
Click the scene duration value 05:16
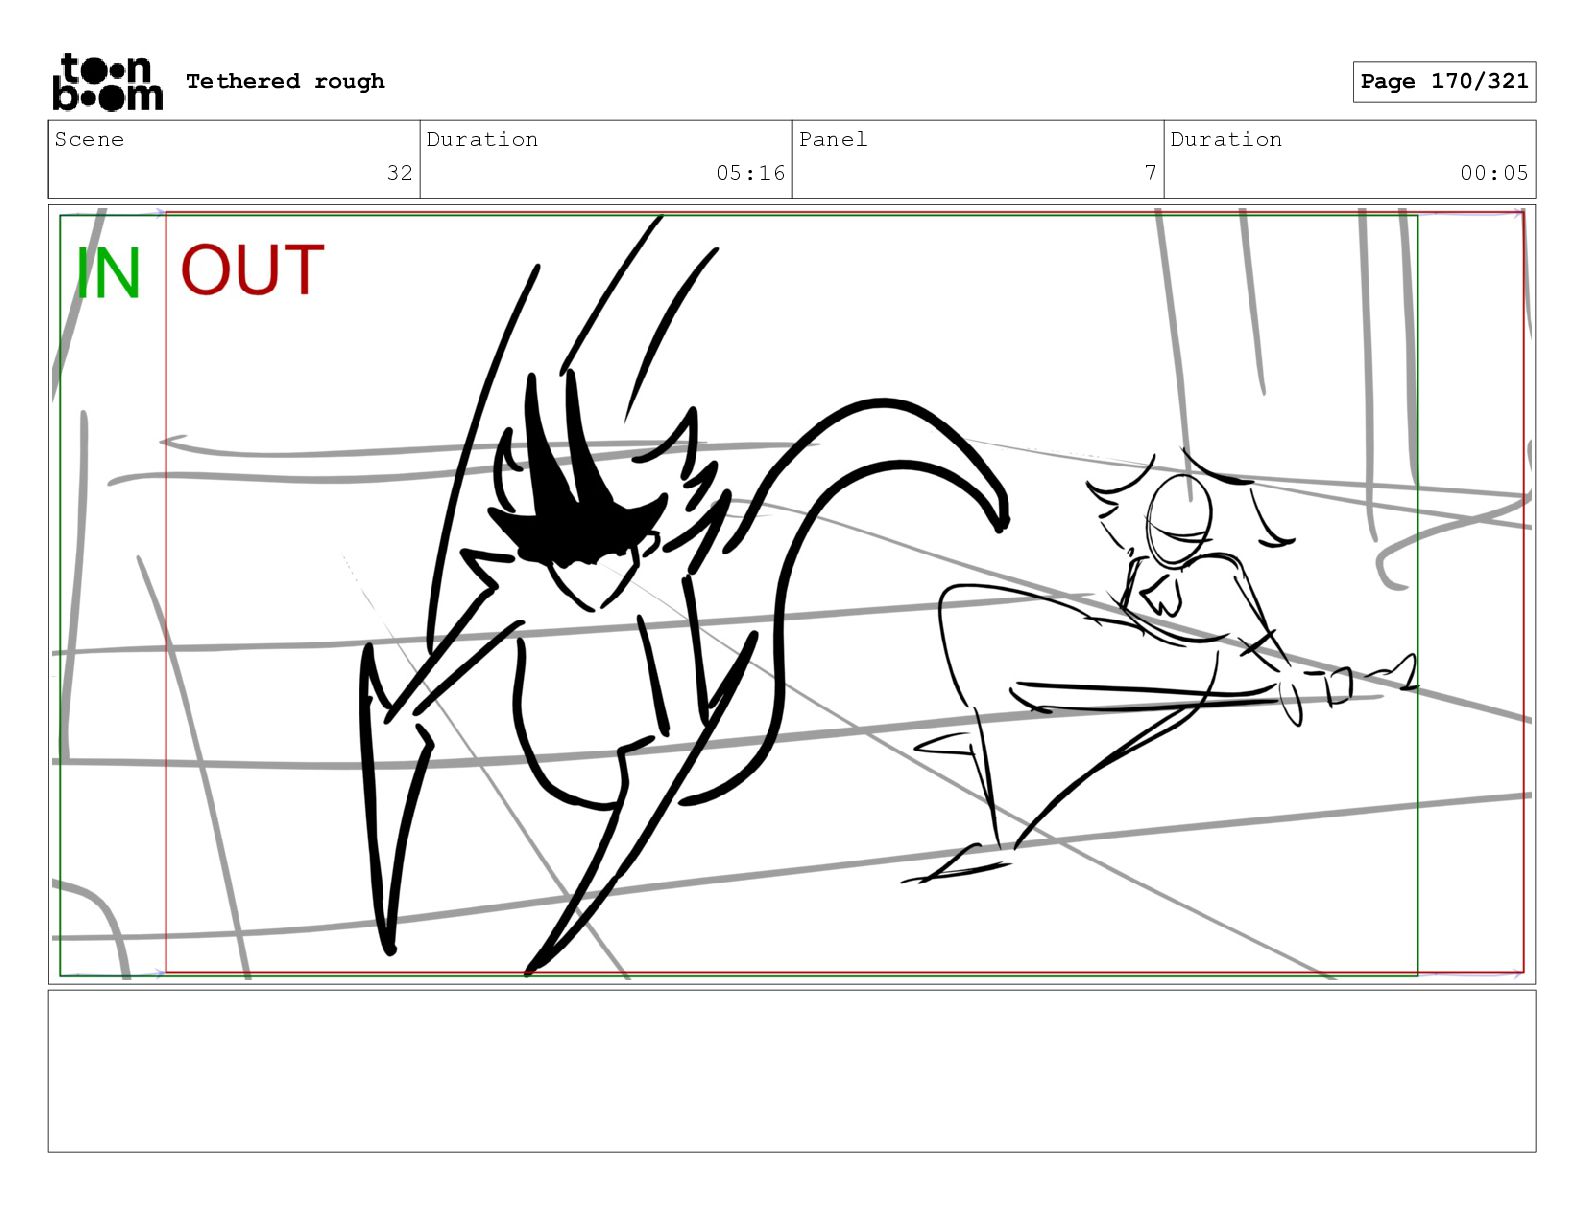[x=750, y=173]
